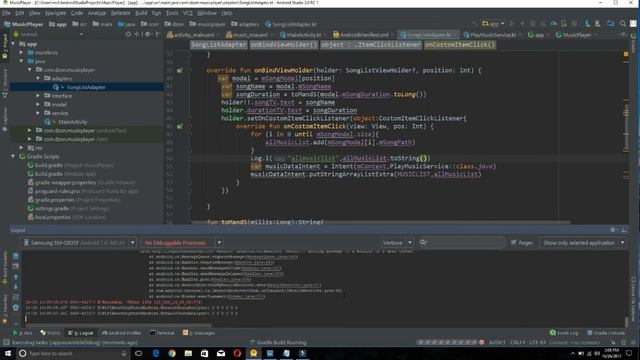The height and width of the screenshot is (360, 640).
Task: Open the Run tool window
Action: [x=22, y=333]
